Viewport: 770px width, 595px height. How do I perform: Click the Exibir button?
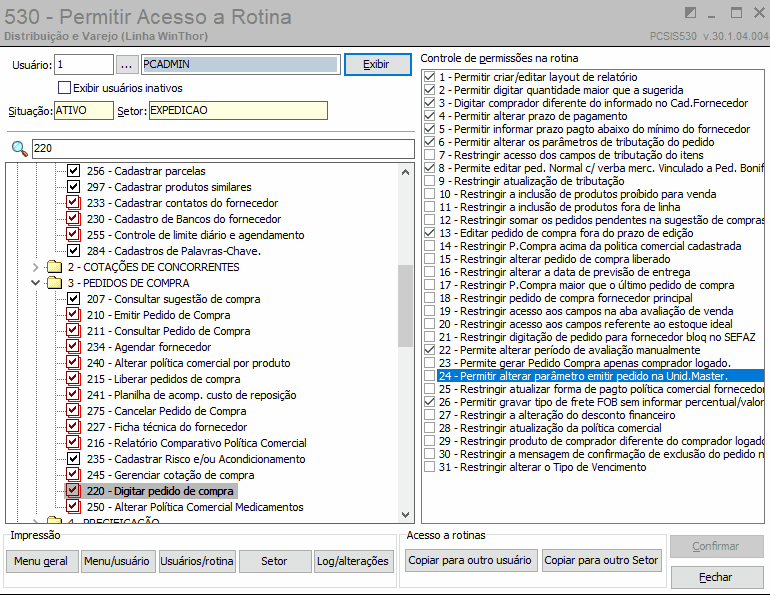pyautogui.click(x=378, y=64)
